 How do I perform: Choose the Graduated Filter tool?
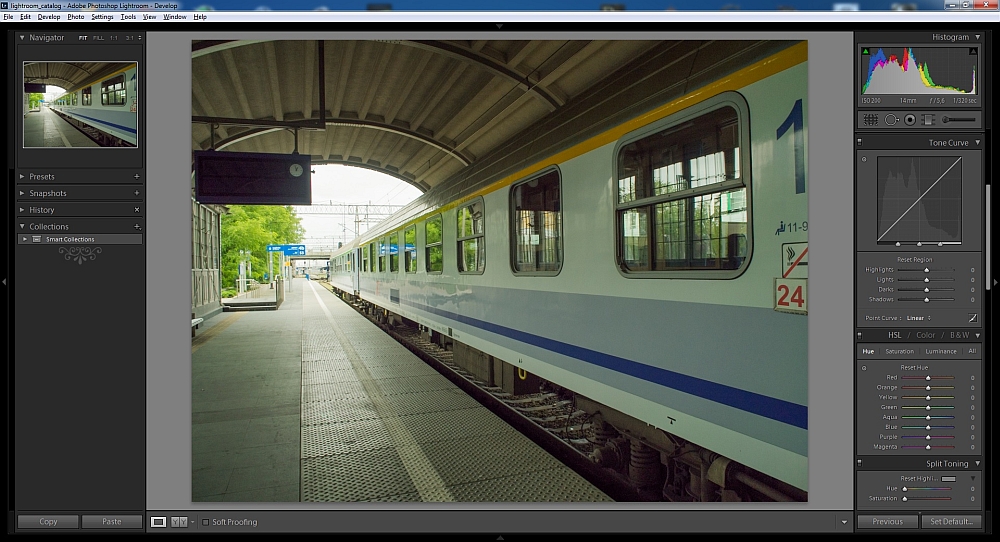point(929,120)
